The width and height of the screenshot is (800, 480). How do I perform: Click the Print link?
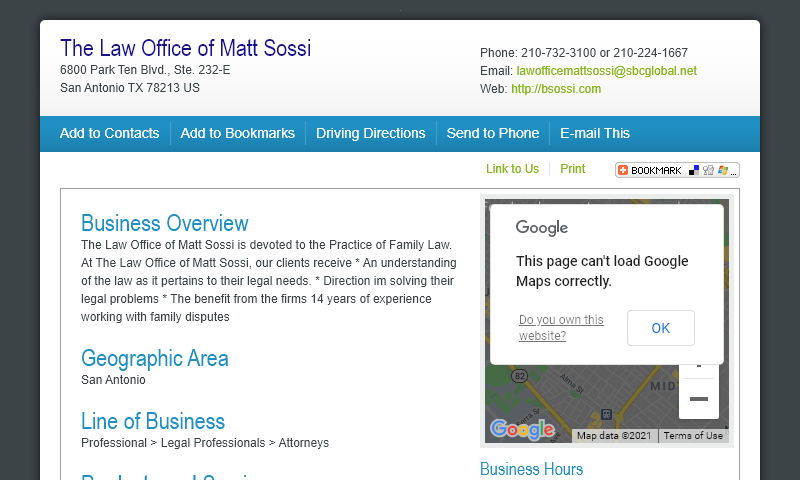[573, 169]
